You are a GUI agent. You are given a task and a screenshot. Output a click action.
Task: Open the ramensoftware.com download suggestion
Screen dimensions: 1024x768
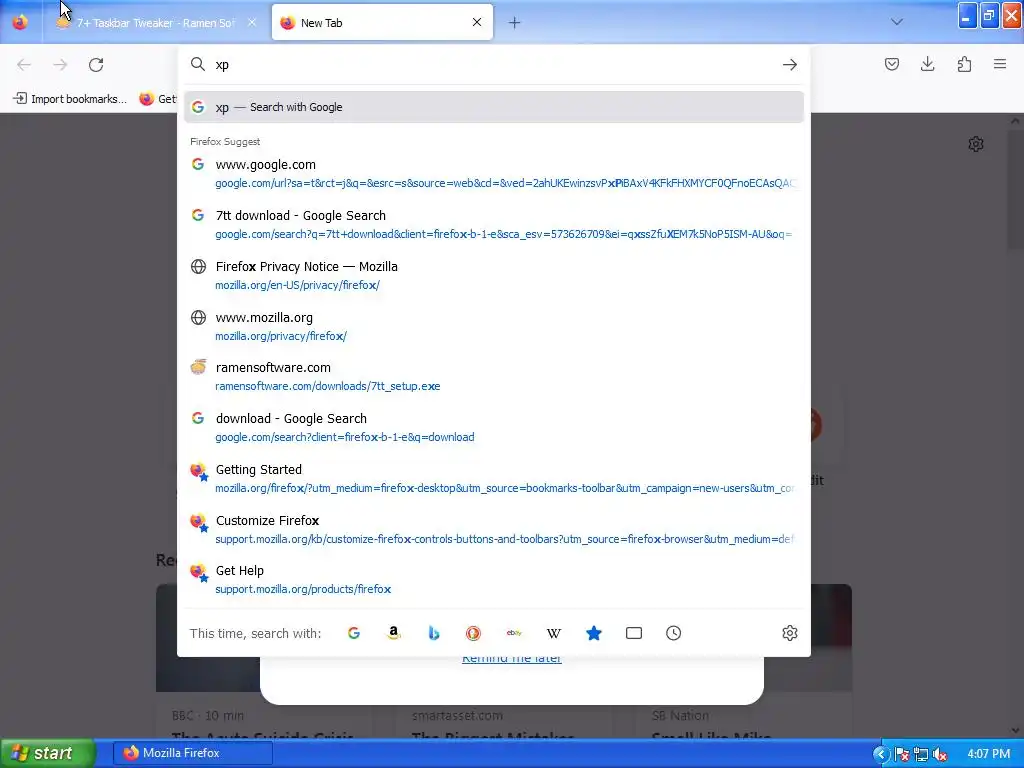pos(494,376)
